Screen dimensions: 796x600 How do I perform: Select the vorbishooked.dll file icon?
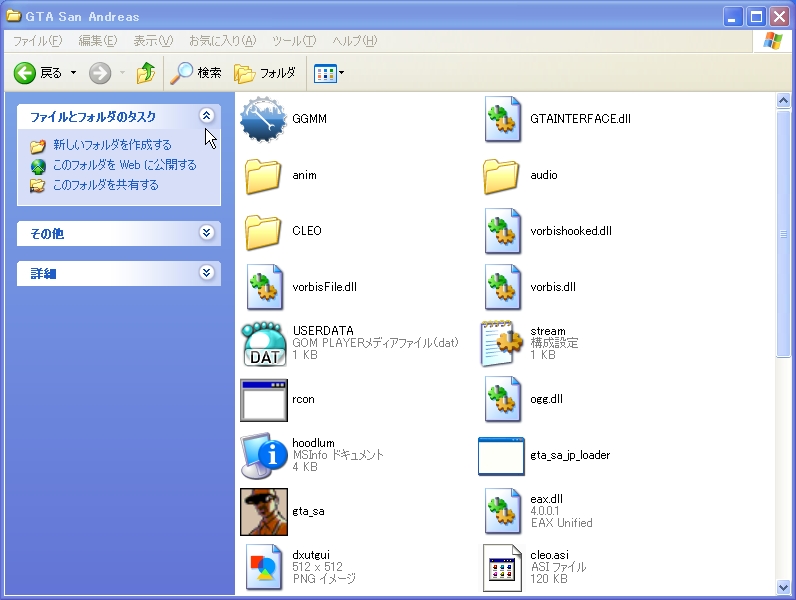click(x=502, y=231)
